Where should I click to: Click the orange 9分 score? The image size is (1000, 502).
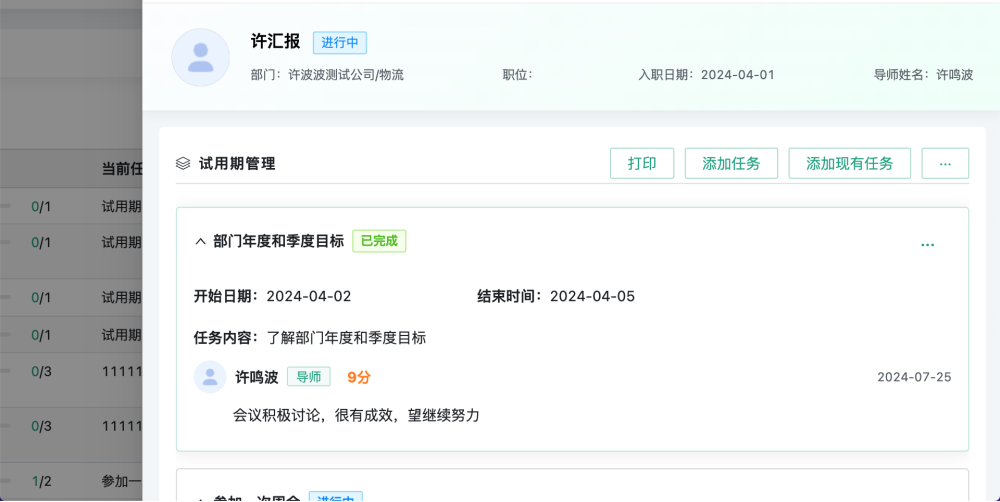click(359, 377)
